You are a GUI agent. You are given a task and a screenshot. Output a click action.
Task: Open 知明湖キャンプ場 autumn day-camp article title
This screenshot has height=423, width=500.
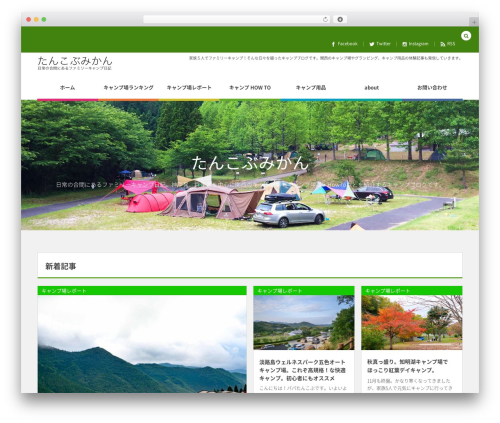(407, 366)
